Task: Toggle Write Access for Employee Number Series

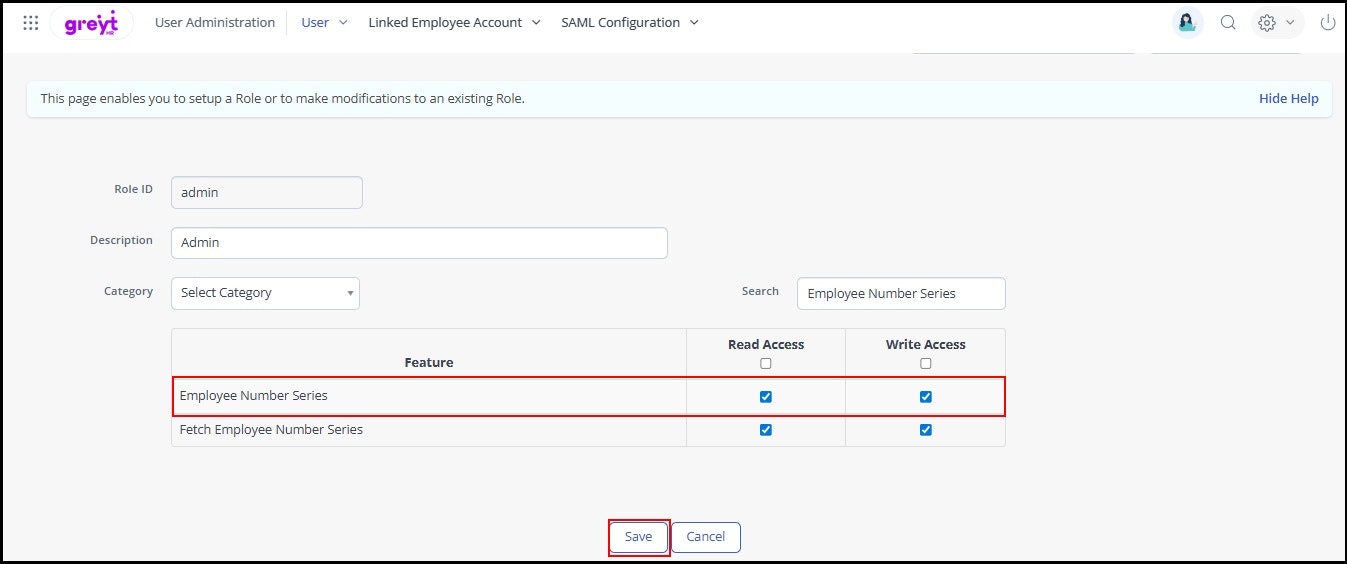Action: pyautogui.click(x=926, y=397)
